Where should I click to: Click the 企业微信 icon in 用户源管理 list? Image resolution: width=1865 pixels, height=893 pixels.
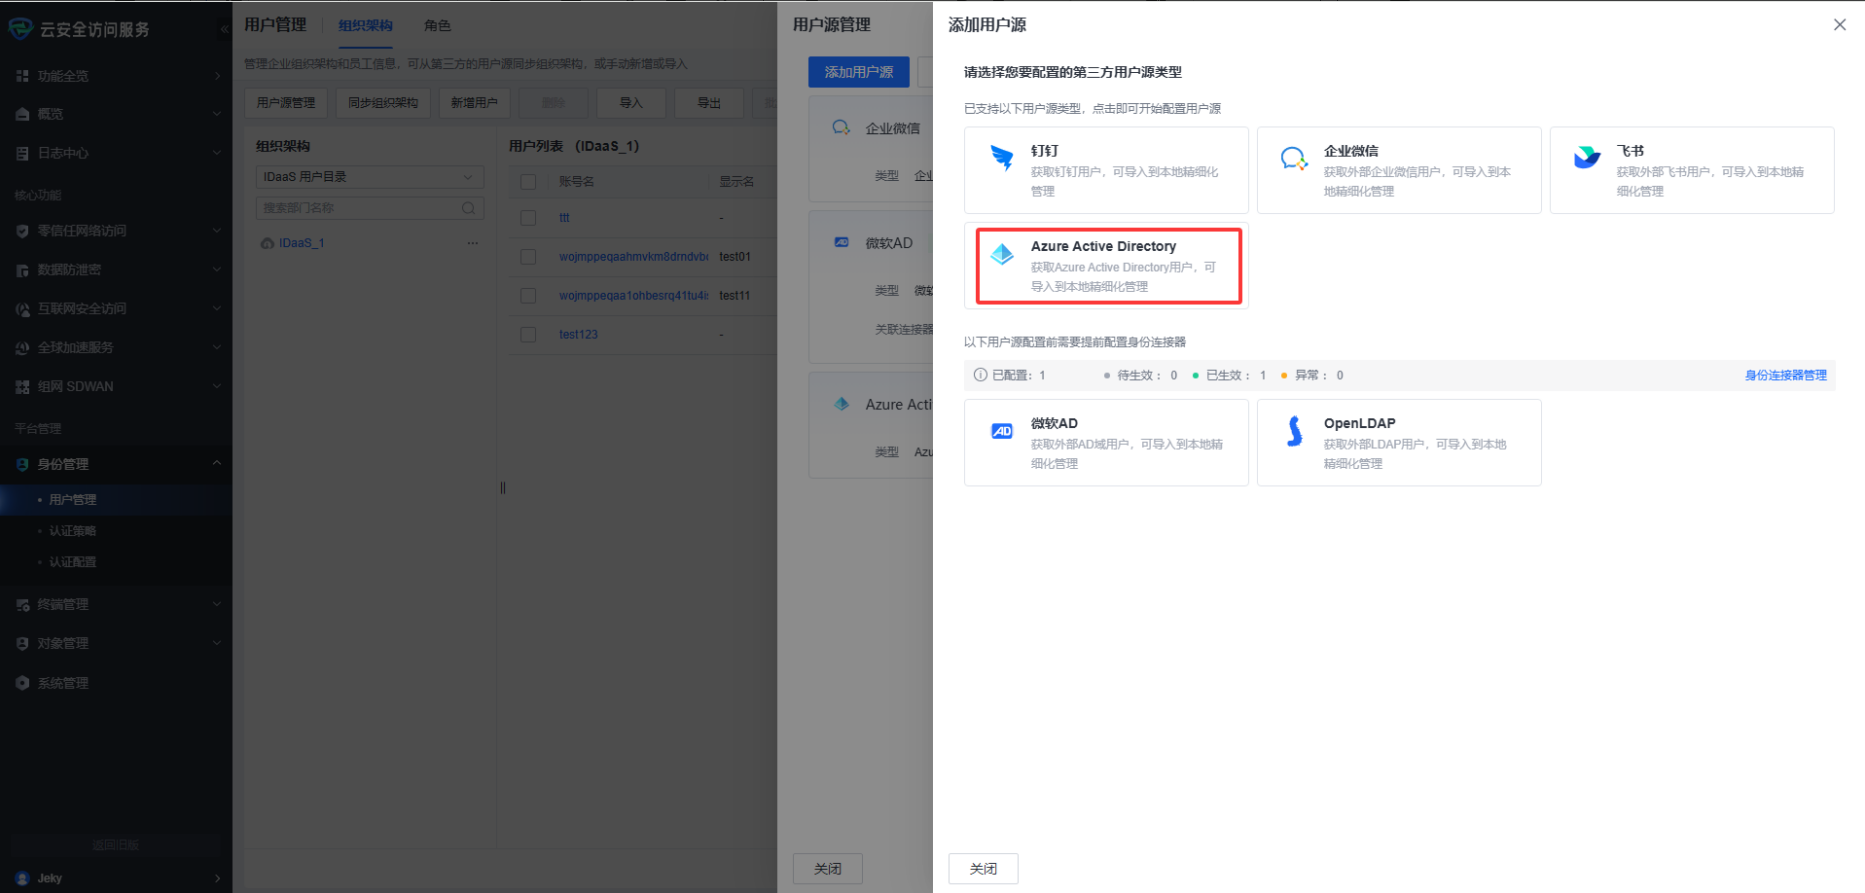[841, 128]
